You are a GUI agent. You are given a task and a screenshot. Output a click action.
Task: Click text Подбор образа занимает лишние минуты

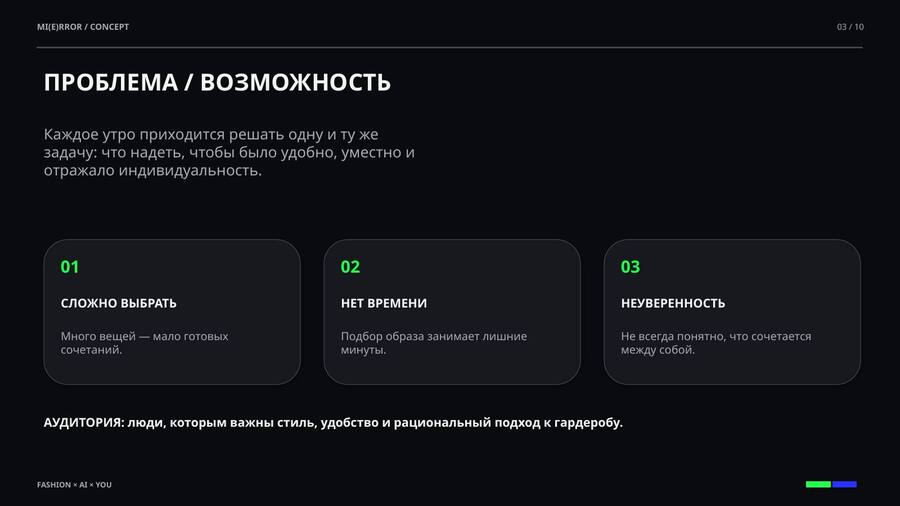pos(433,342)
